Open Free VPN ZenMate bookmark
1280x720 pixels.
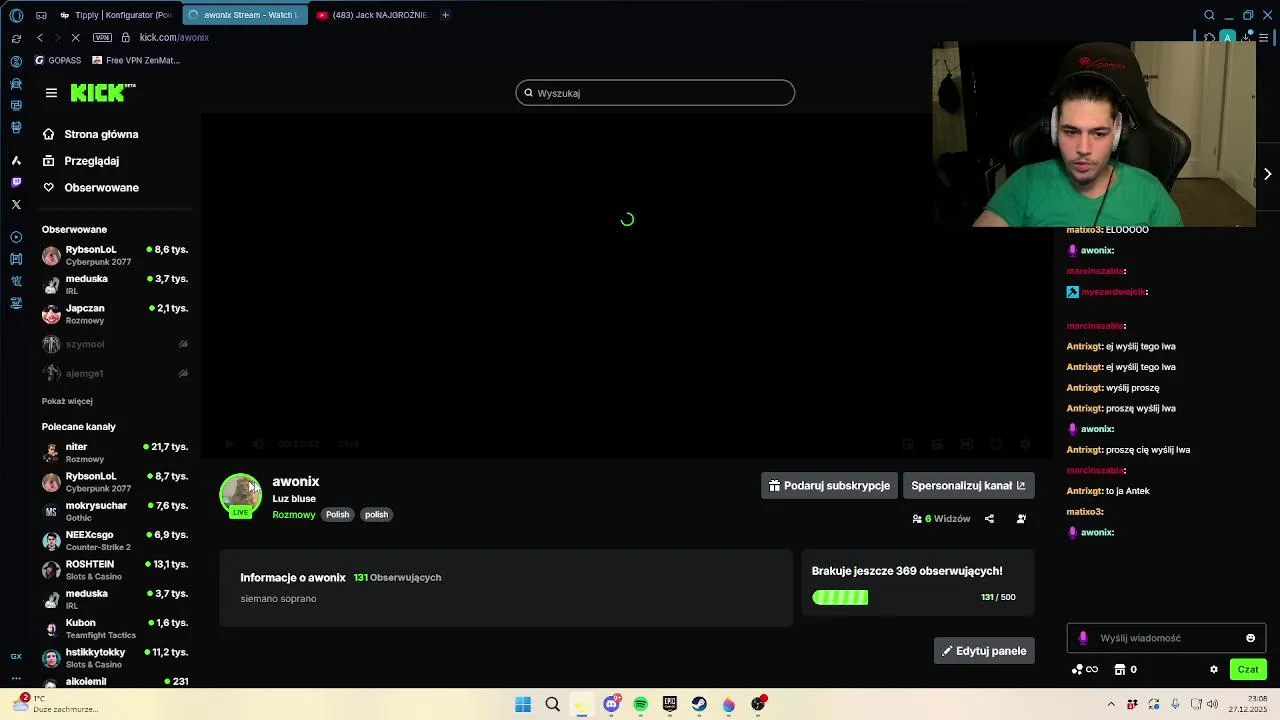135,60
